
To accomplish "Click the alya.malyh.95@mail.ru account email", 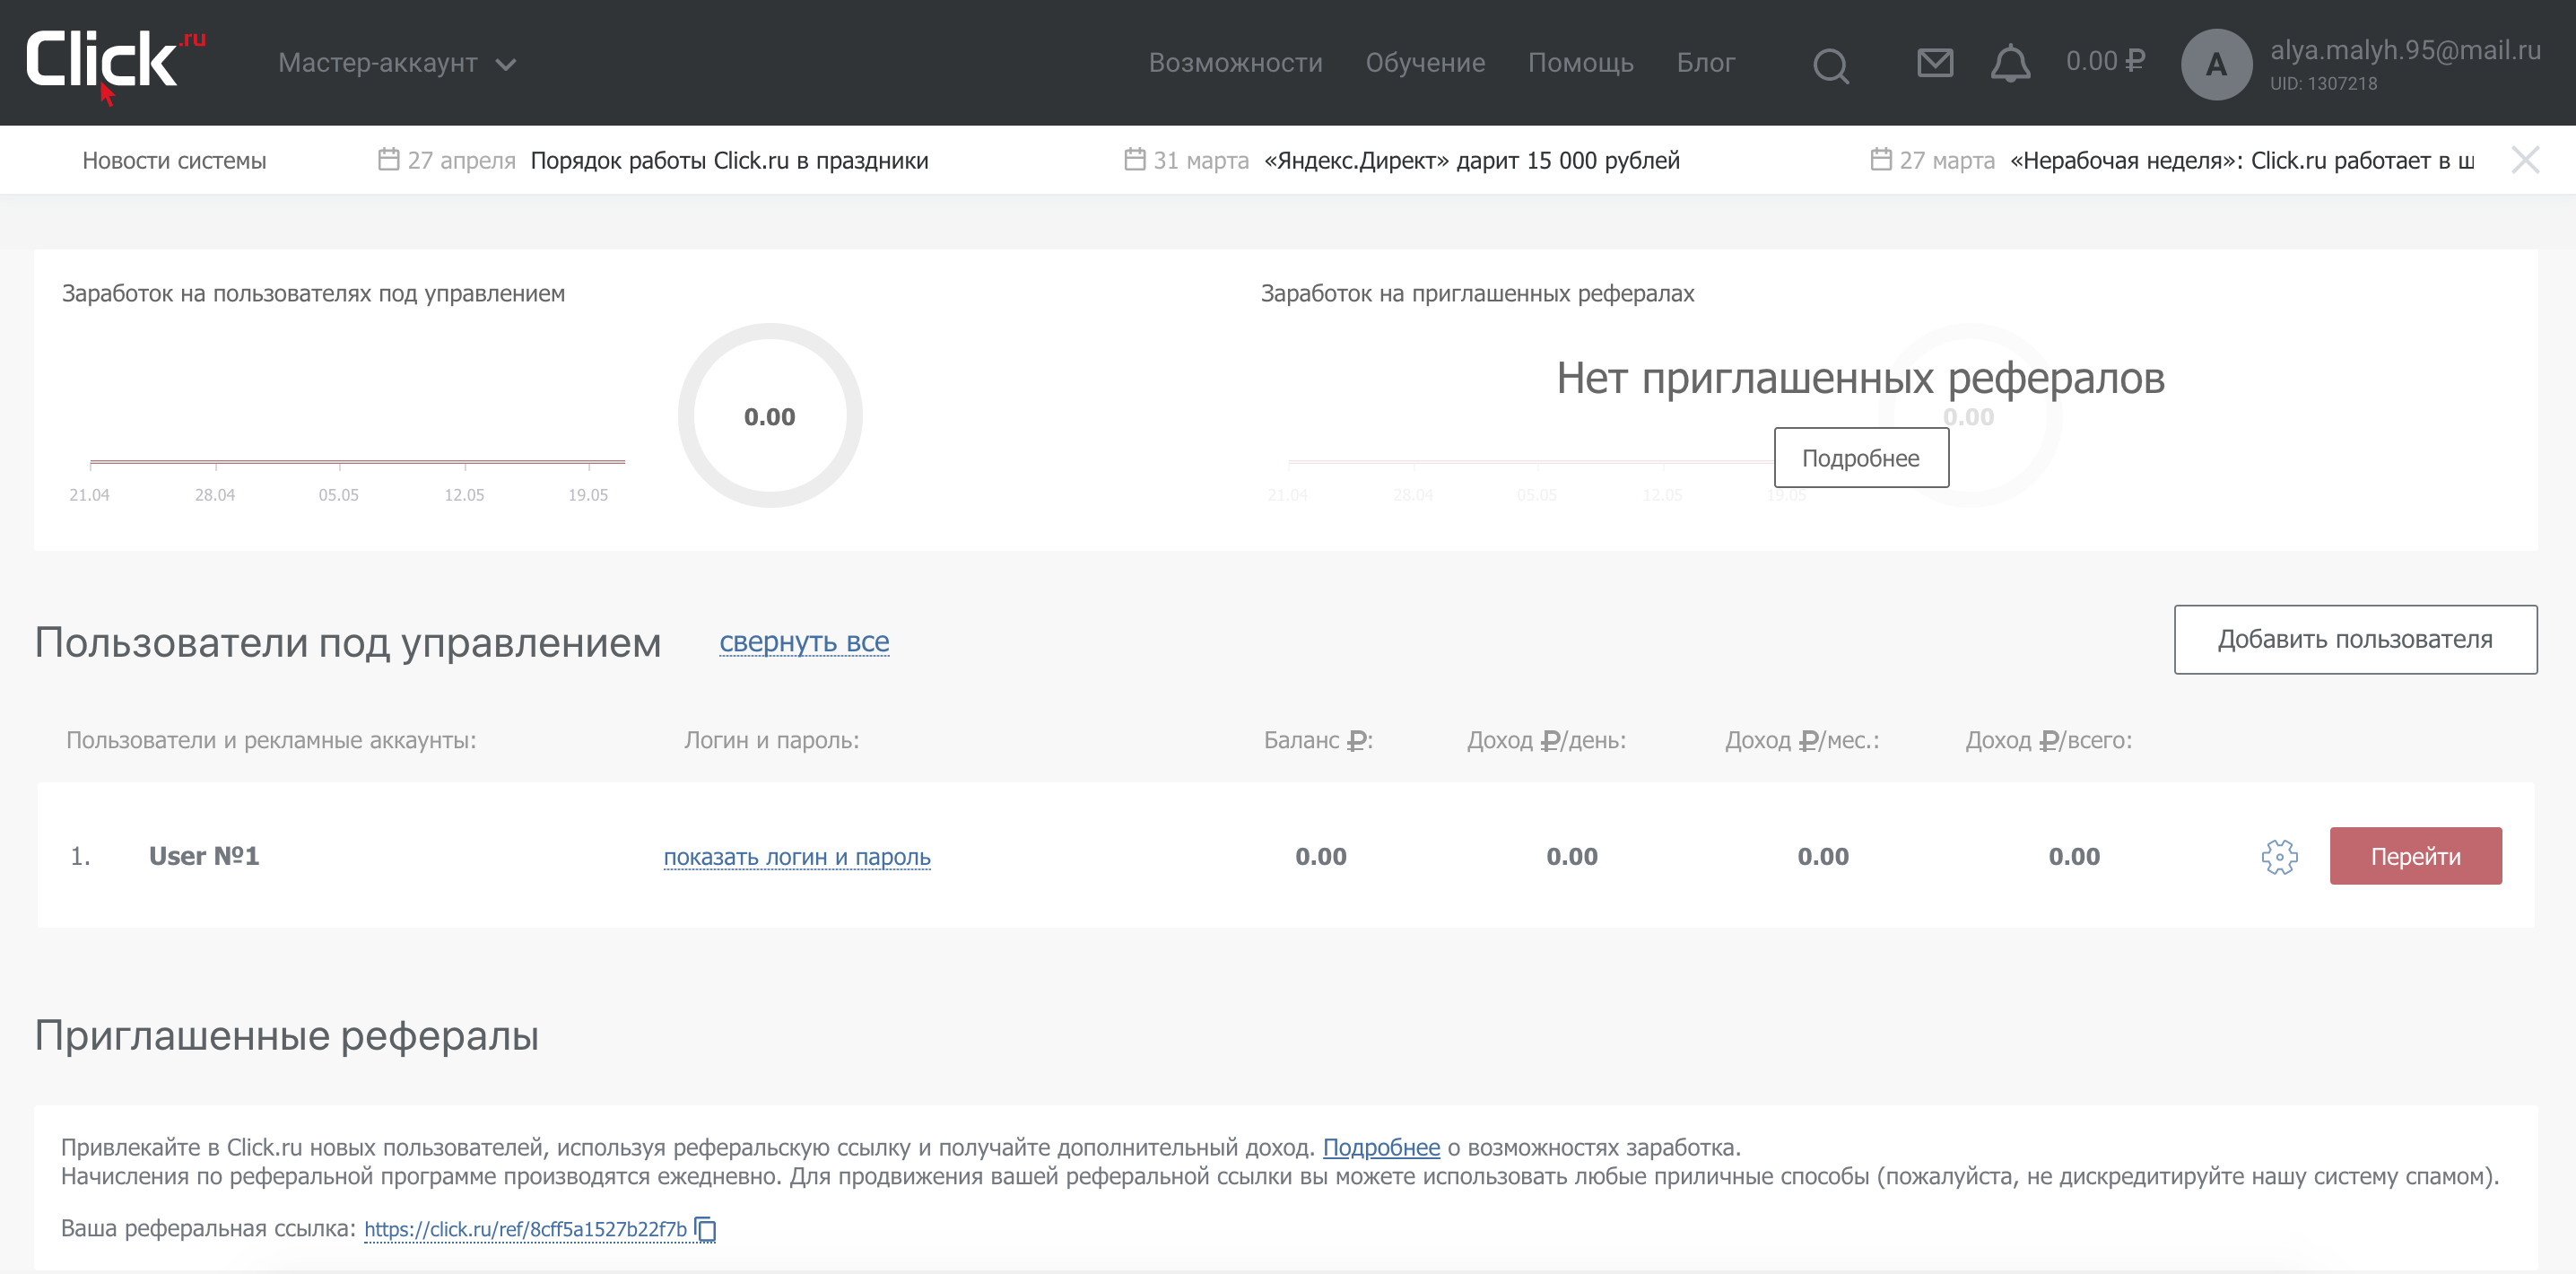I will (2405, 50).
